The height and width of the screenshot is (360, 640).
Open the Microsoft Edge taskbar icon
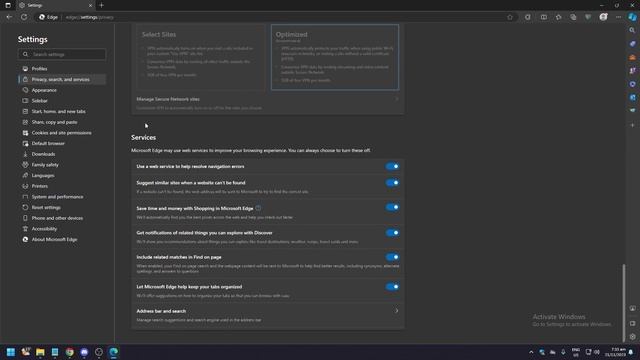[x=113, y=352]
